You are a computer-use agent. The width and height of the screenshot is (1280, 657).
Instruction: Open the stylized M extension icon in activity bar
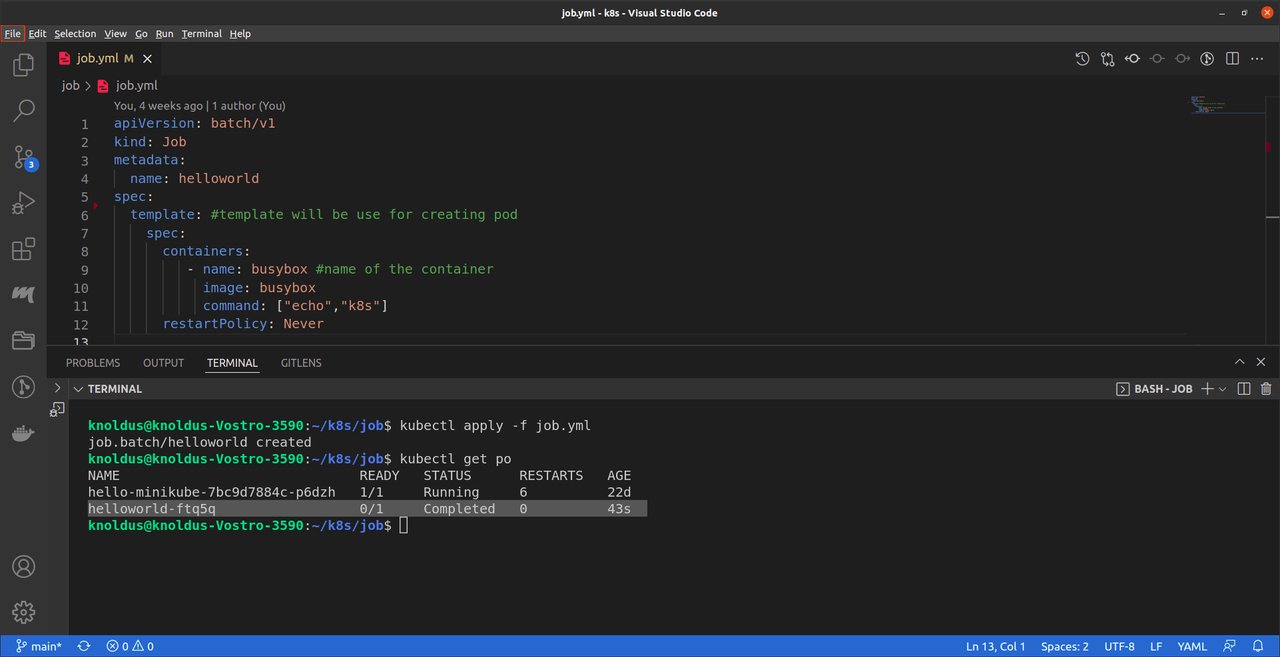tap(23, 295)
